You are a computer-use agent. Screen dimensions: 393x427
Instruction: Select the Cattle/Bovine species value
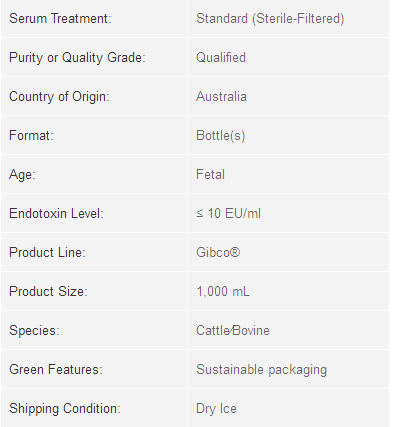coord(233,331)
